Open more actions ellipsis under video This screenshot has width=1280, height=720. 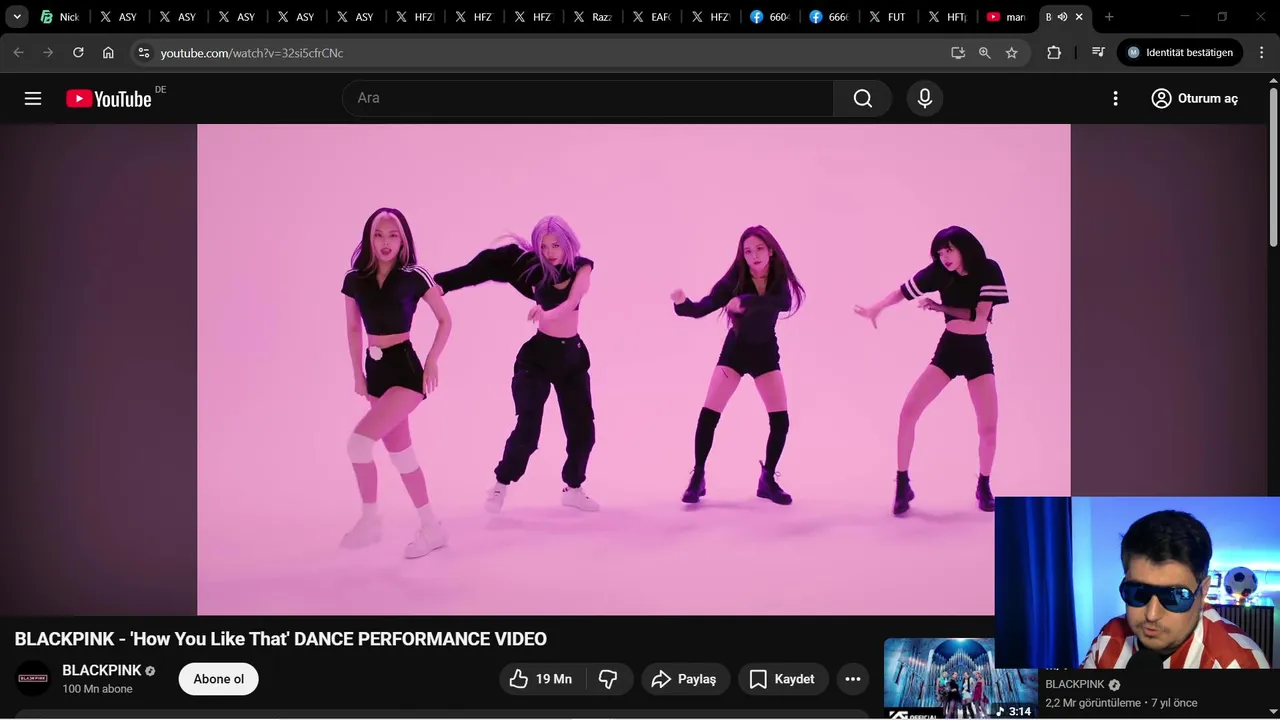[x=853, y=679]
